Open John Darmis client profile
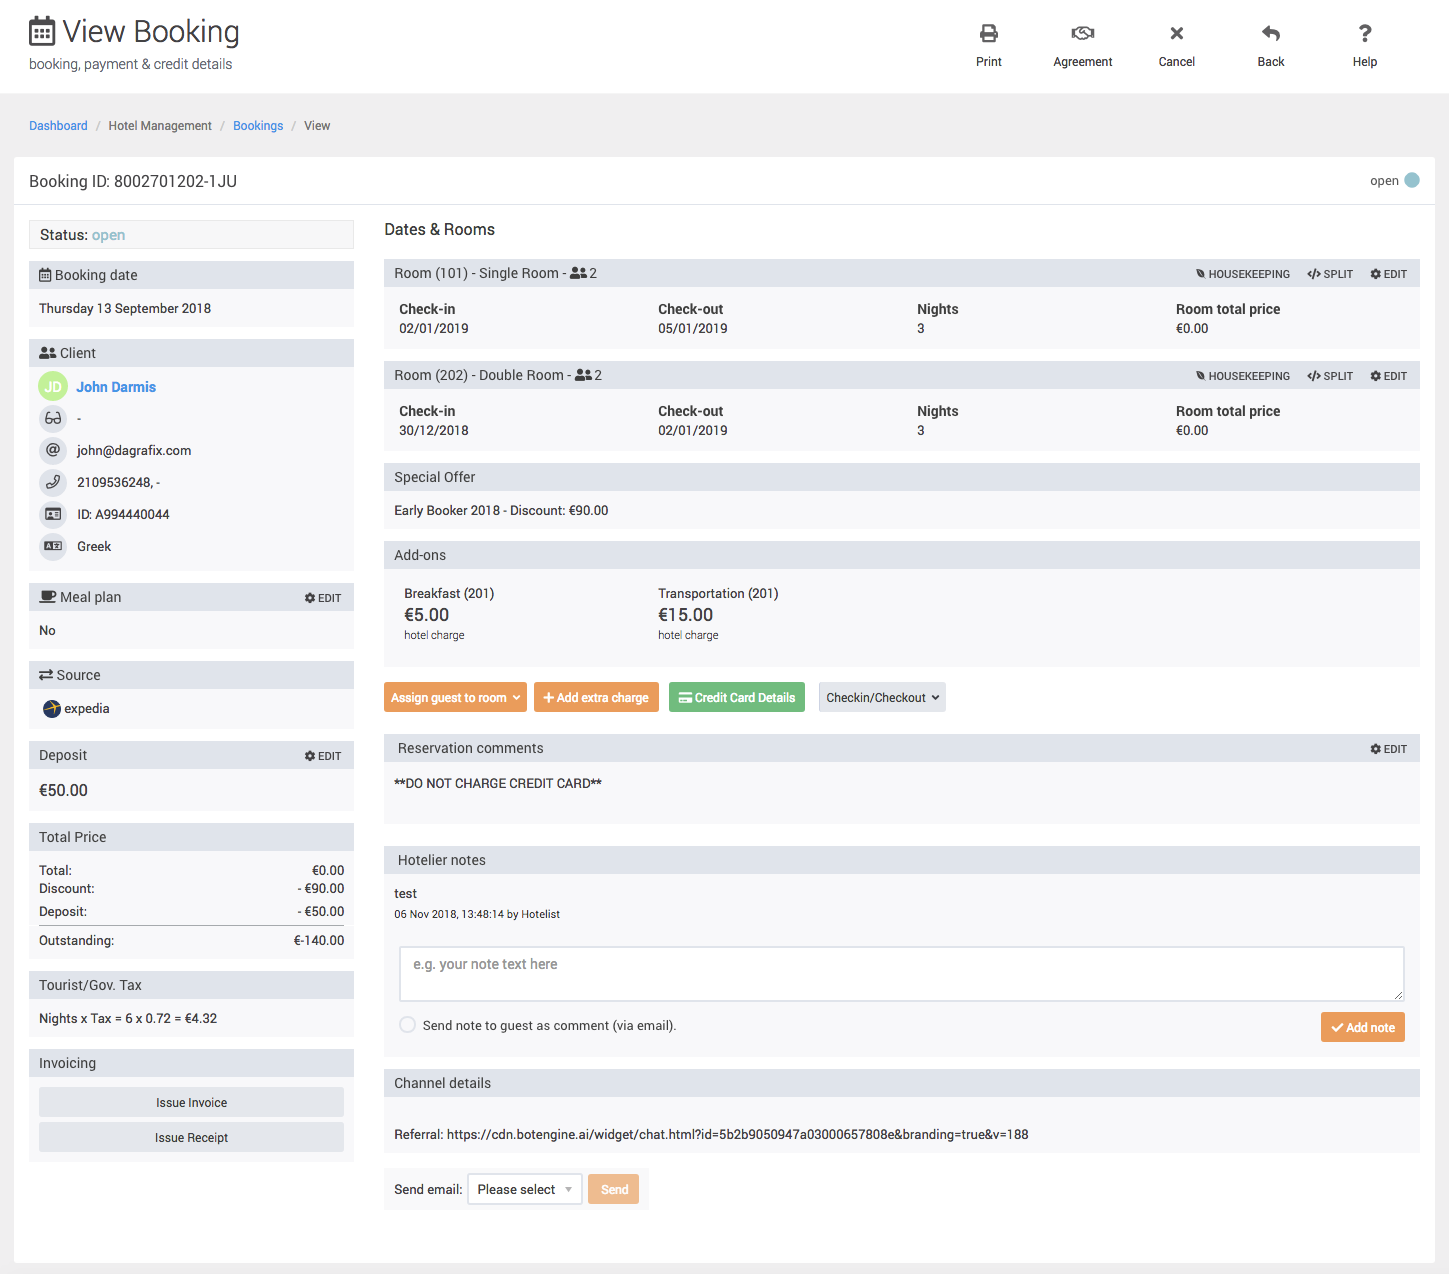This screenshot has width=1449, height=1274. [116, 387]
